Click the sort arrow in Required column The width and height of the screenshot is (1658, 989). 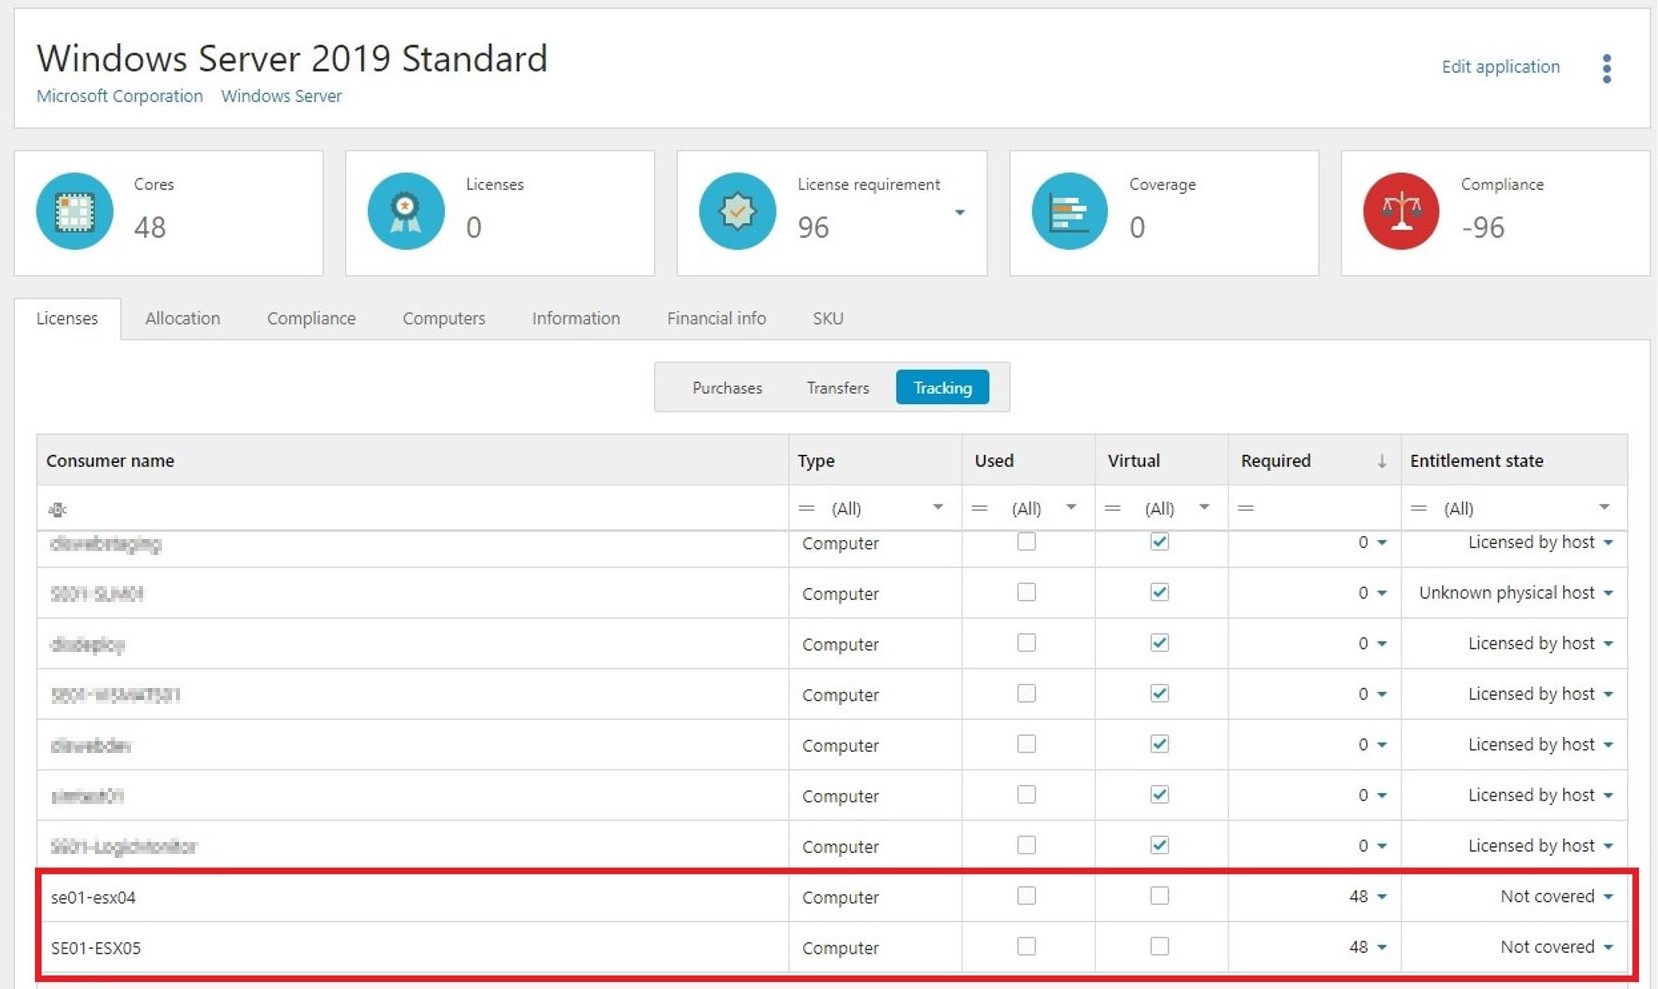[1382, 461]
